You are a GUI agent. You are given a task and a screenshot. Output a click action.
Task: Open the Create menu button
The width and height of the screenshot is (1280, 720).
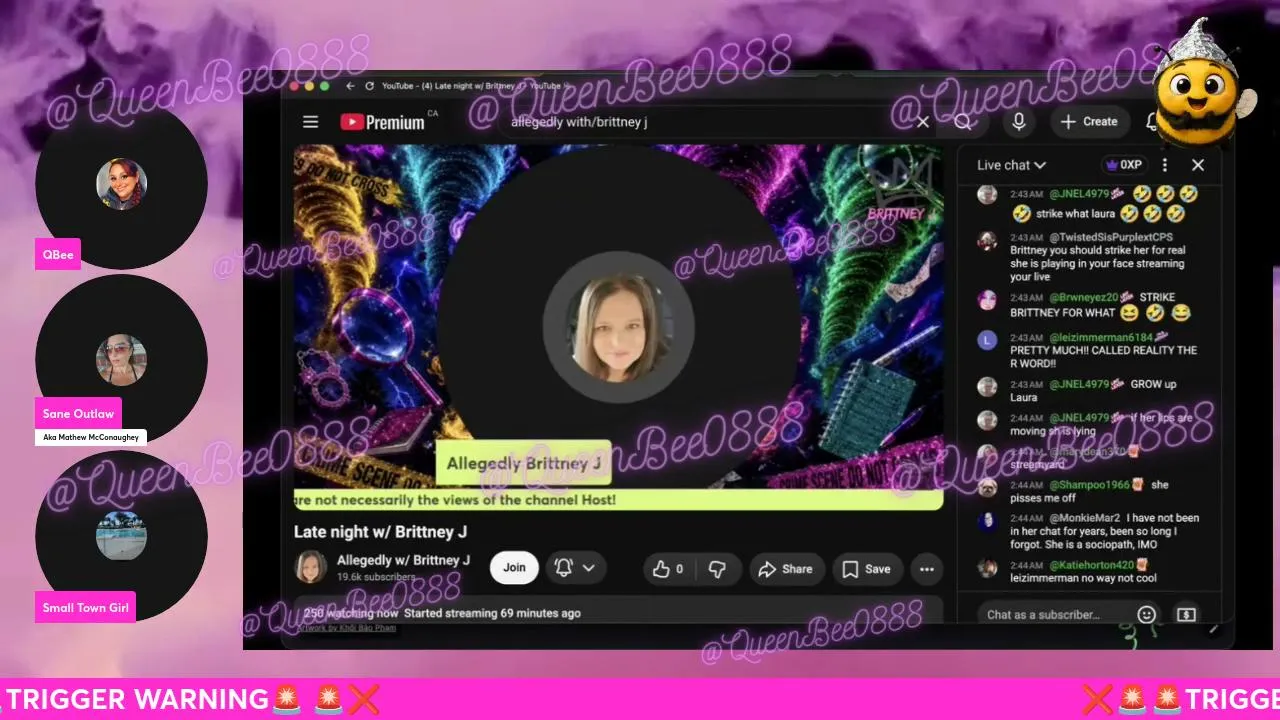pyautogui.click(x=1089, y=122)
